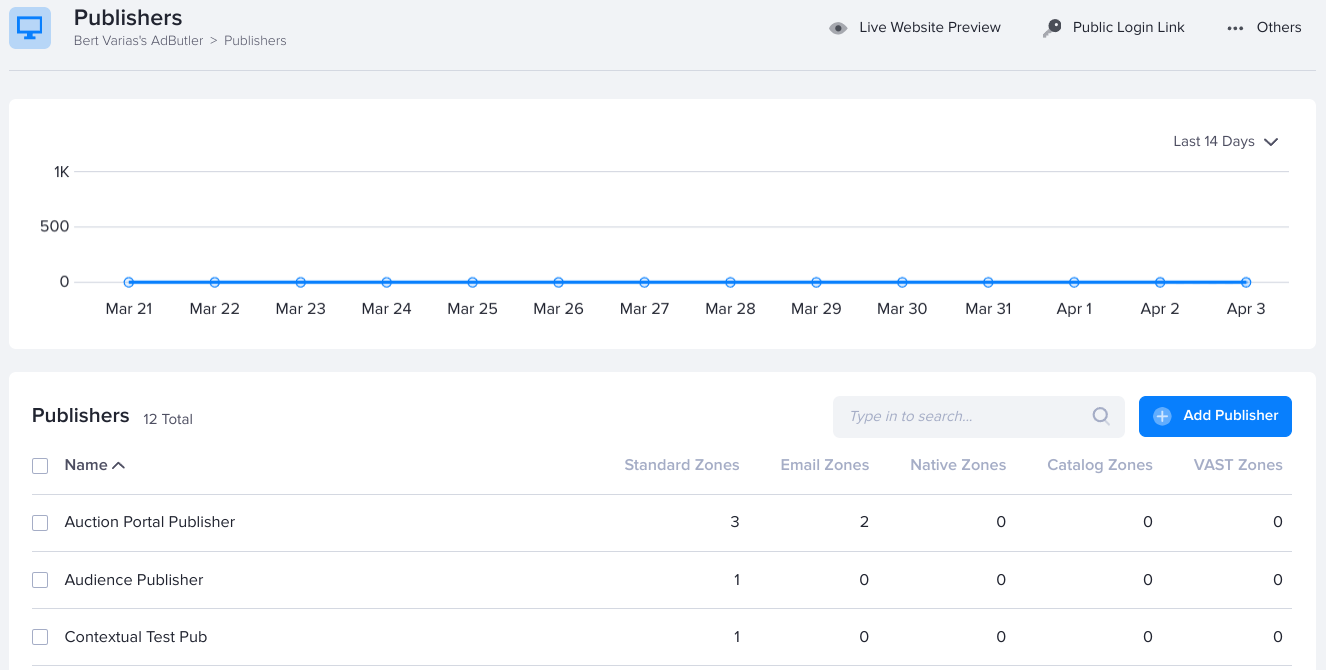The width and height of the screenshot is (1326, 670).
Task: Focus the publisher search field
Action: [979, 416]
